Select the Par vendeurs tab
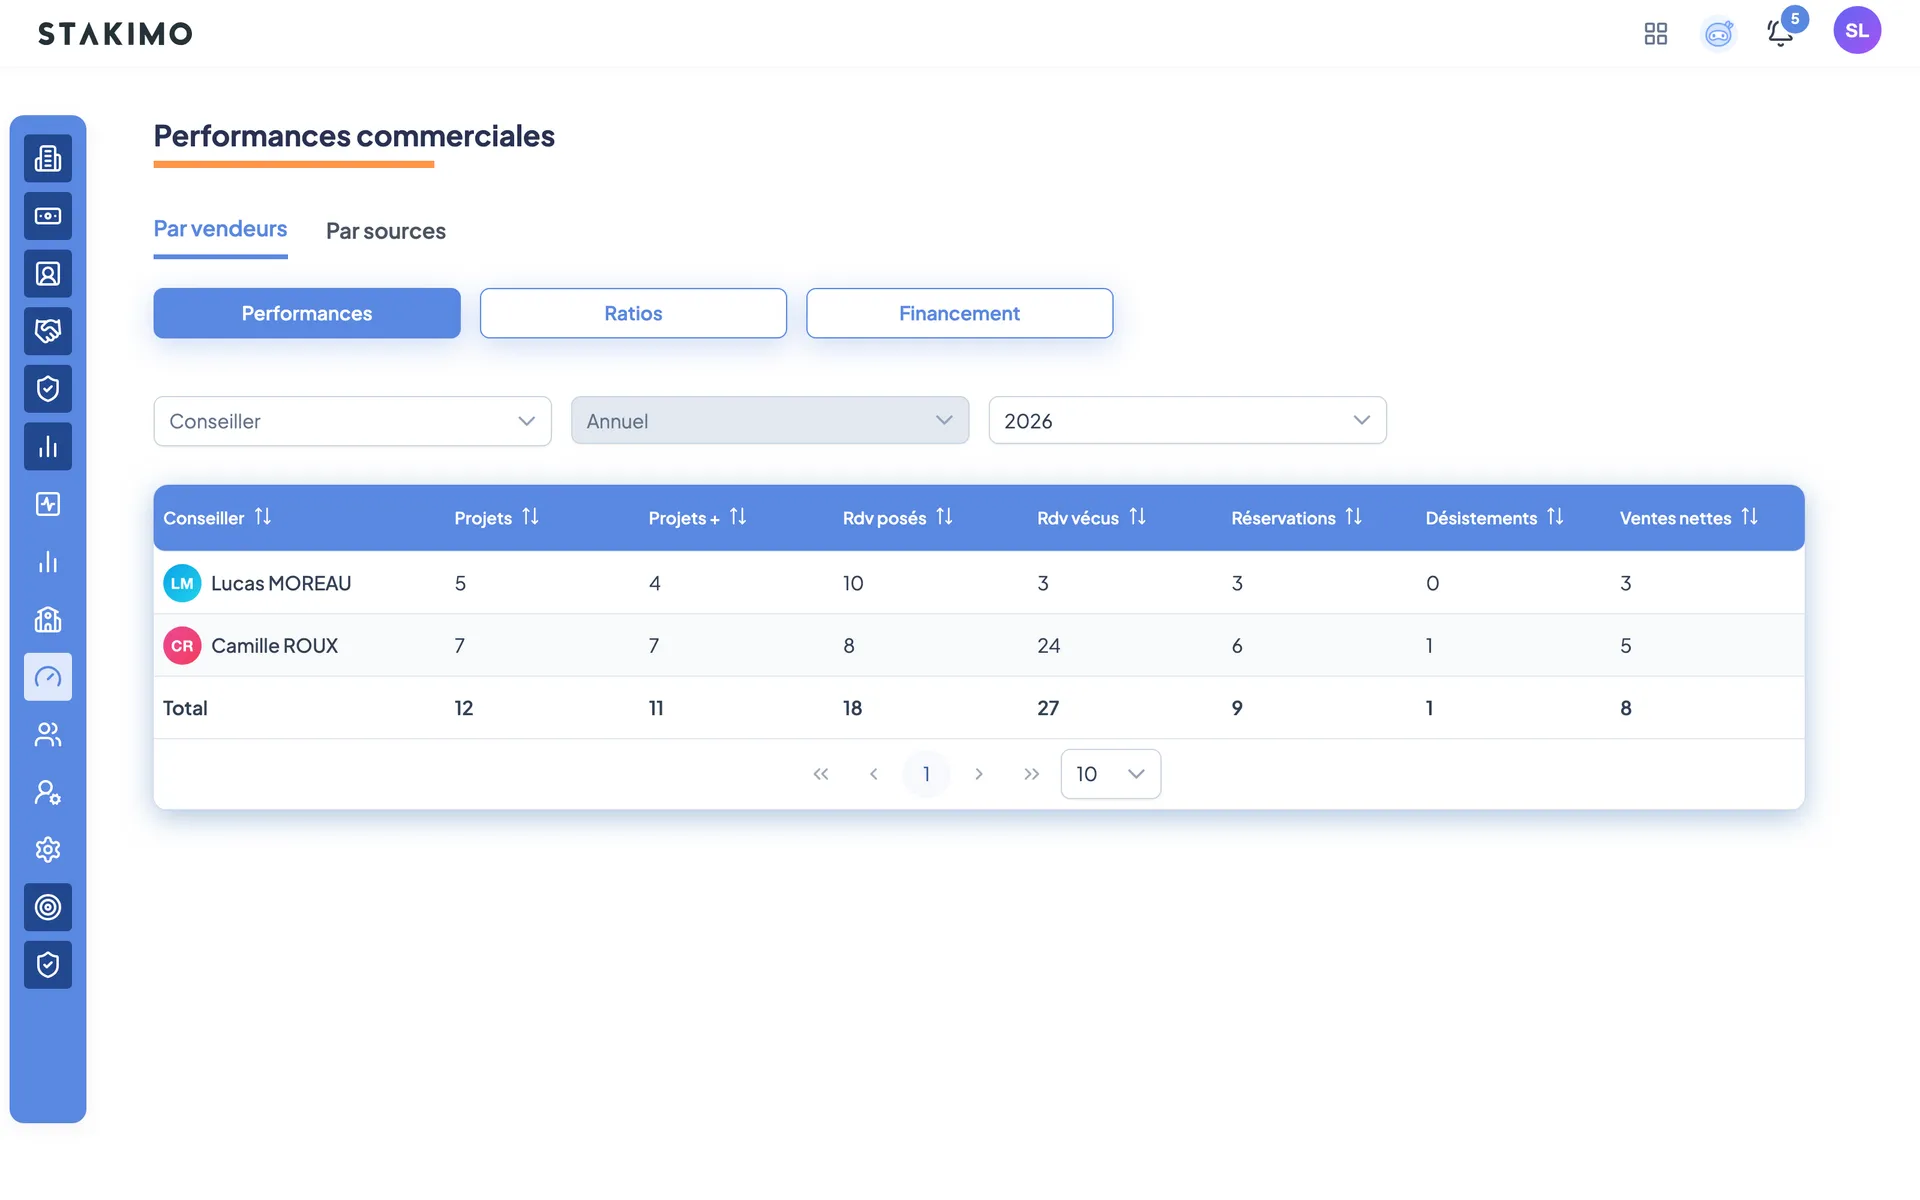 point(220,229)
